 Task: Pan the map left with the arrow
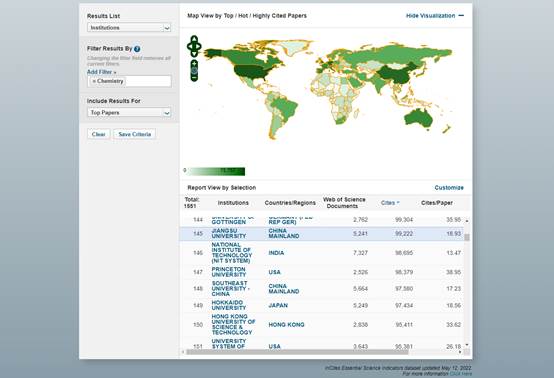(189, 46)
